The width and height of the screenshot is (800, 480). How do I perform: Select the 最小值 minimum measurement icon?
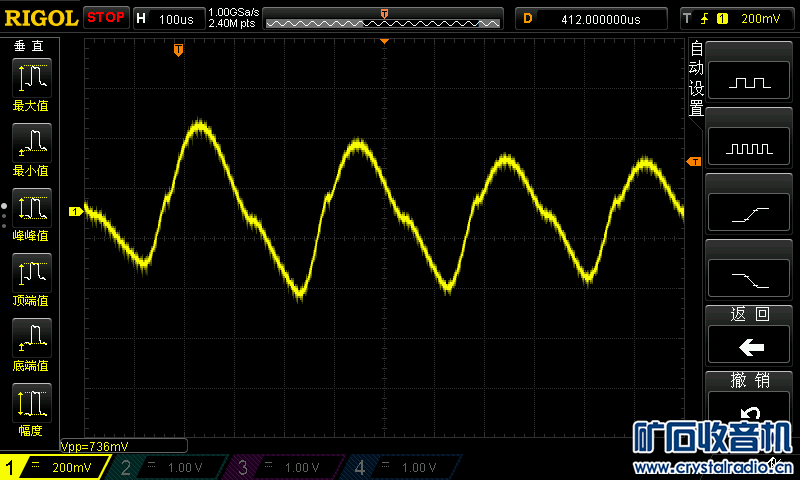[32, 143]
